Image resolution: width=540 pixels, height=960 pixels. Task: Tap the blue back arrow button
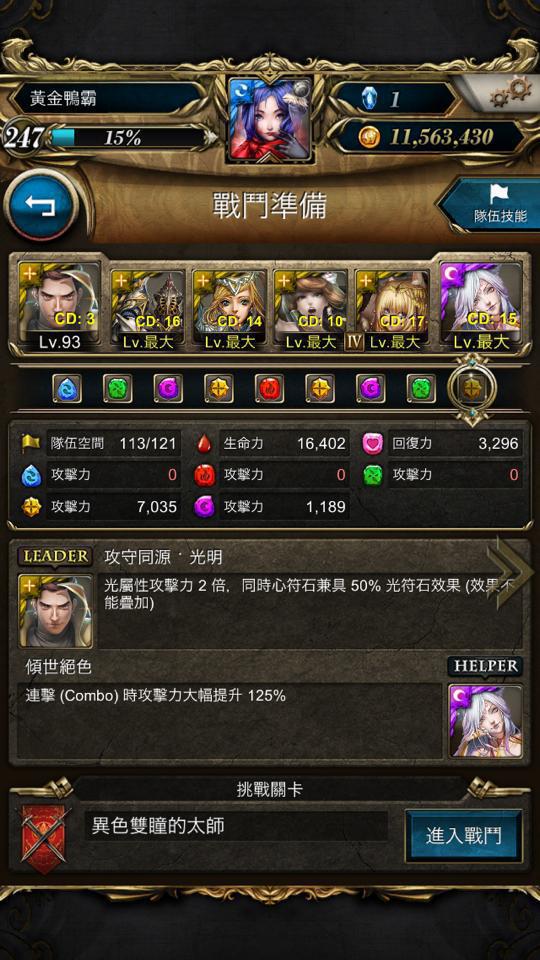tap(42, 207)
